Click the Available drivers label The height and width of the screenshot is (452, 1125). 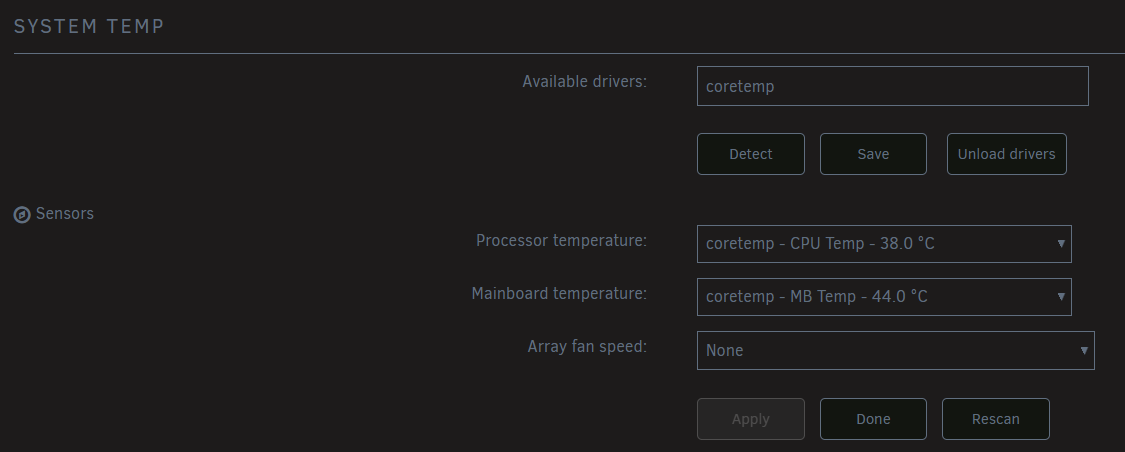coord(585,81)
